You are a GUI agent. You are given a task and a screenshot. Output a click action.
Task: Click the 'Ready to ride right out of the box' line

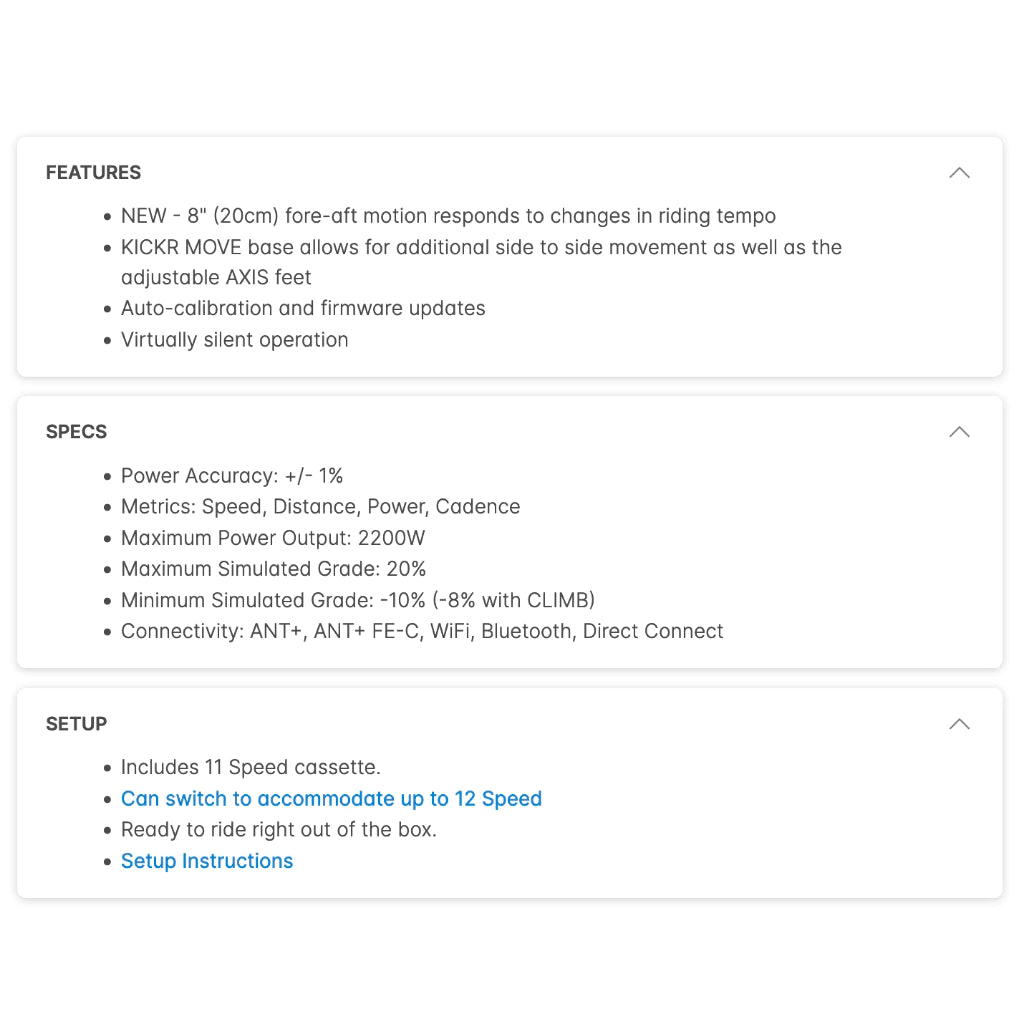coord(279,830)
